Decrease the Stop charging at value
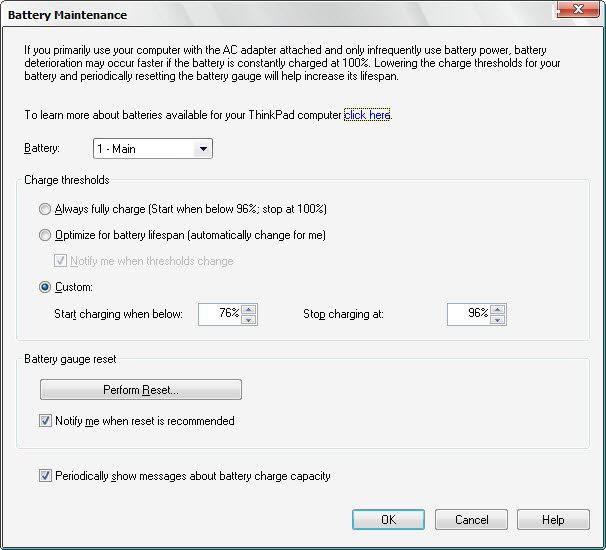This screenshot has width=606, height=550. (x=497, y=320)
